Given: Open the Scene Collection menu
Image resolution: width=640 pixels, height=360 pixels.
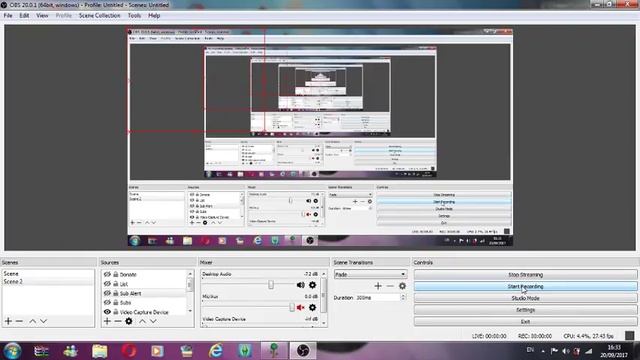Looking at the screenshot, I should tap(100, 16).
